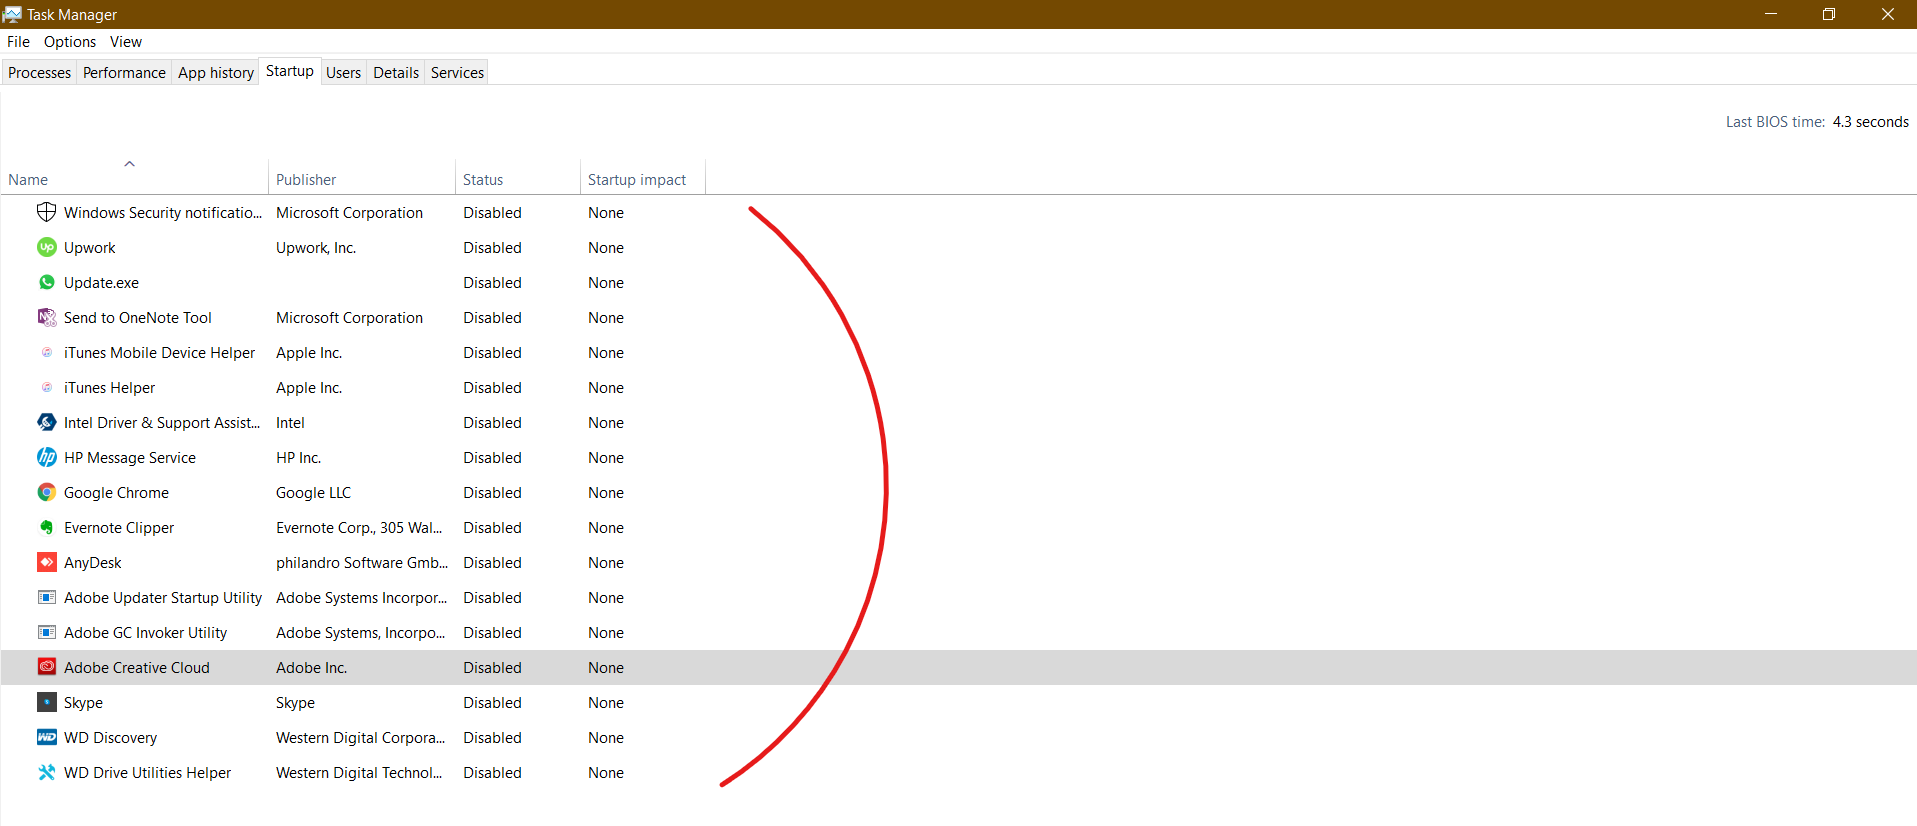Open the Options menu
The image size is (1917, 826).
[70, 41]
